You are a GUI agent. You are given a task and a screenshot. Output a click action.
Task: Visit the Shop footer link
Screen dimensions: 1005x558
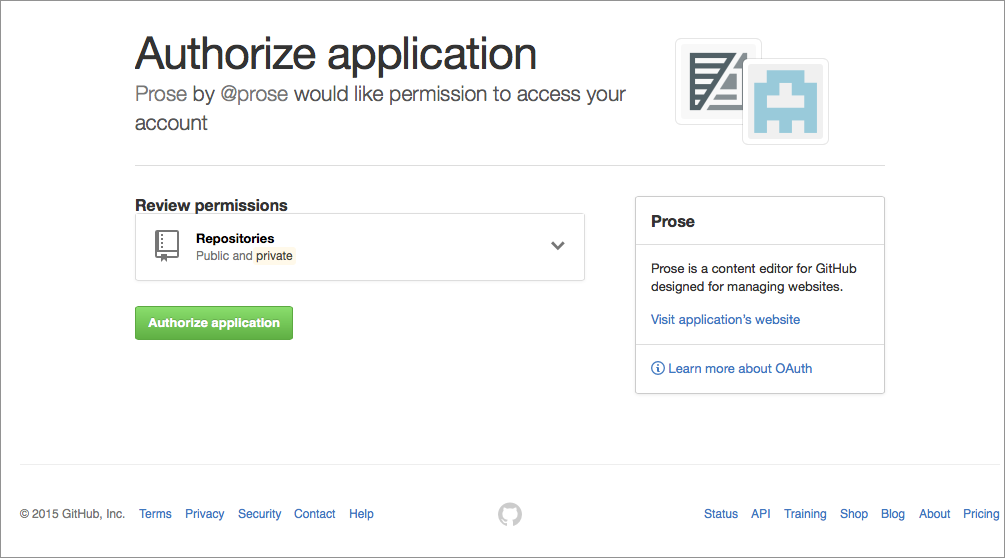[854, 514]
